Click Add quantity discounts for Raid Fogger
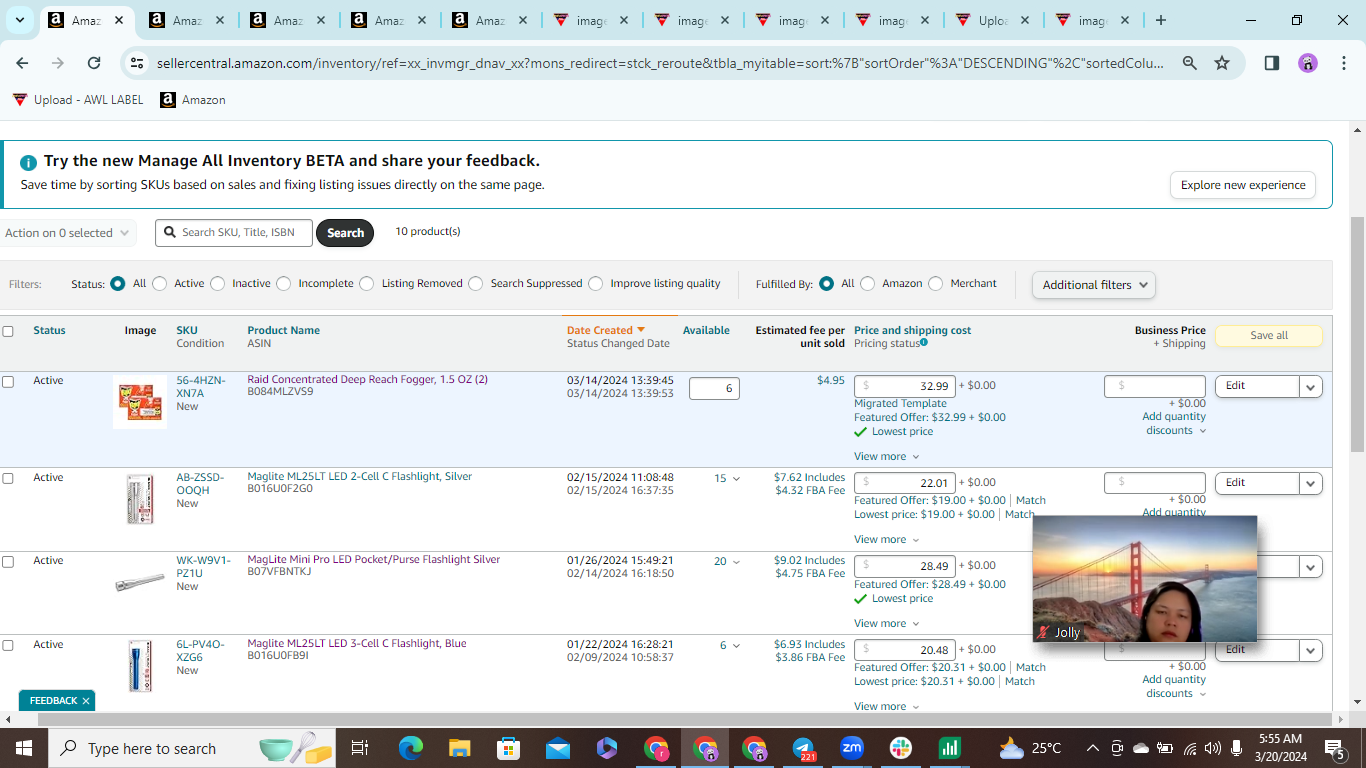Screen dimensions: 1366x768 point(1174,424)
